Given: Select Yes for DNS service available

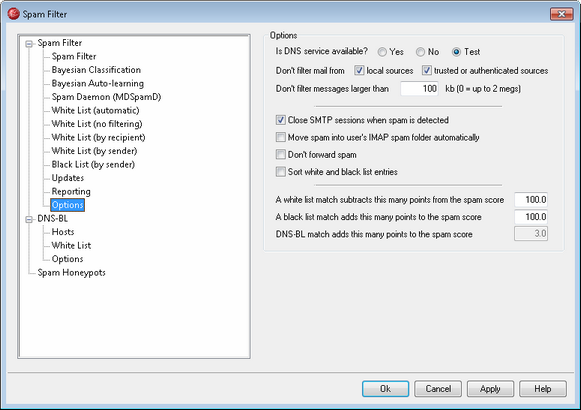Looking at the screenshot, I should click(x=382, y=52).
